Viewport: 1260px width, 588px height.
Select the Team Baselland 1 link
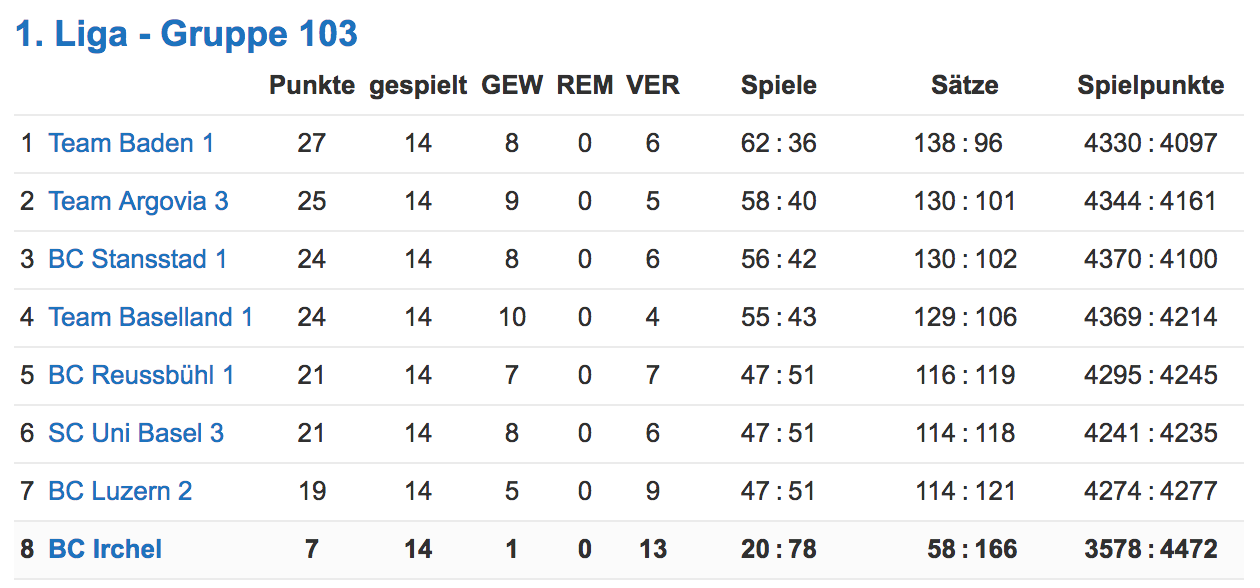click(150, 317)
